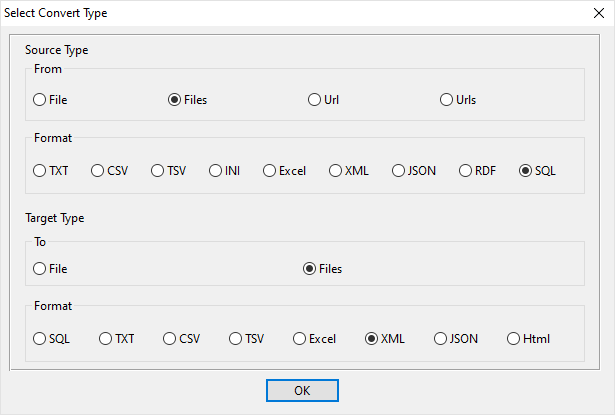Choose TSV source format radio button
The height and width of the screenshot is (415, 615).
point(158,171)
